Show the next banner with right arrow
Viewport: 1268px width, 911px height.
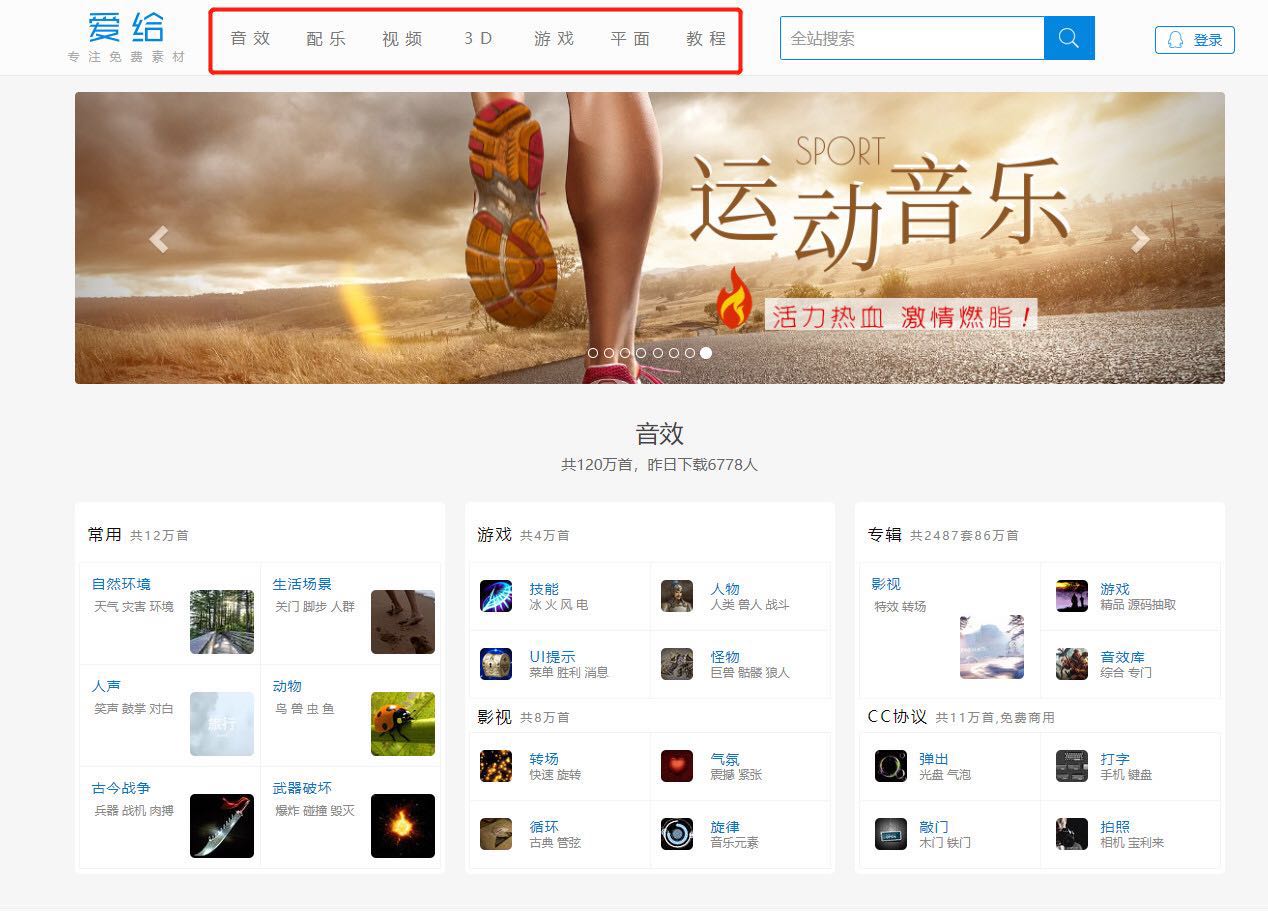click(x=1140, y=239)
